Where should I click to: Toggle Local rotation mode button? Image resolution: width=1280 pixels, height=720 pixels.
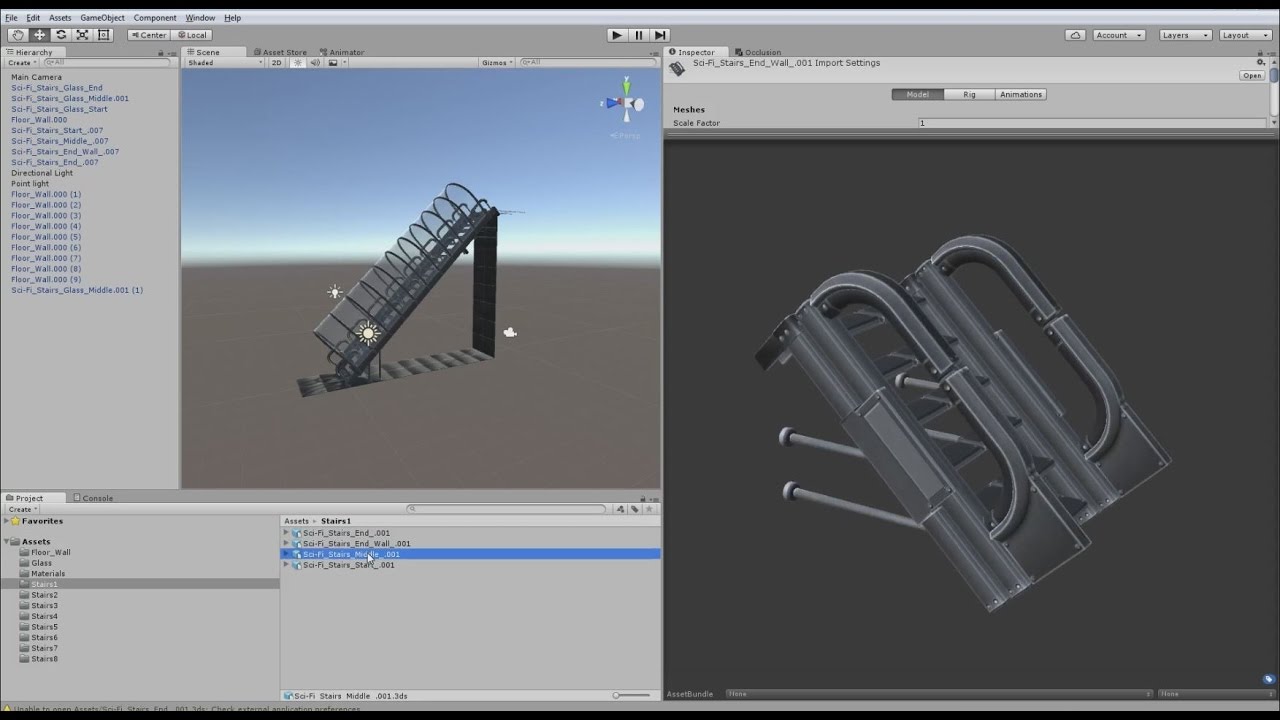(x=191, y=35)
